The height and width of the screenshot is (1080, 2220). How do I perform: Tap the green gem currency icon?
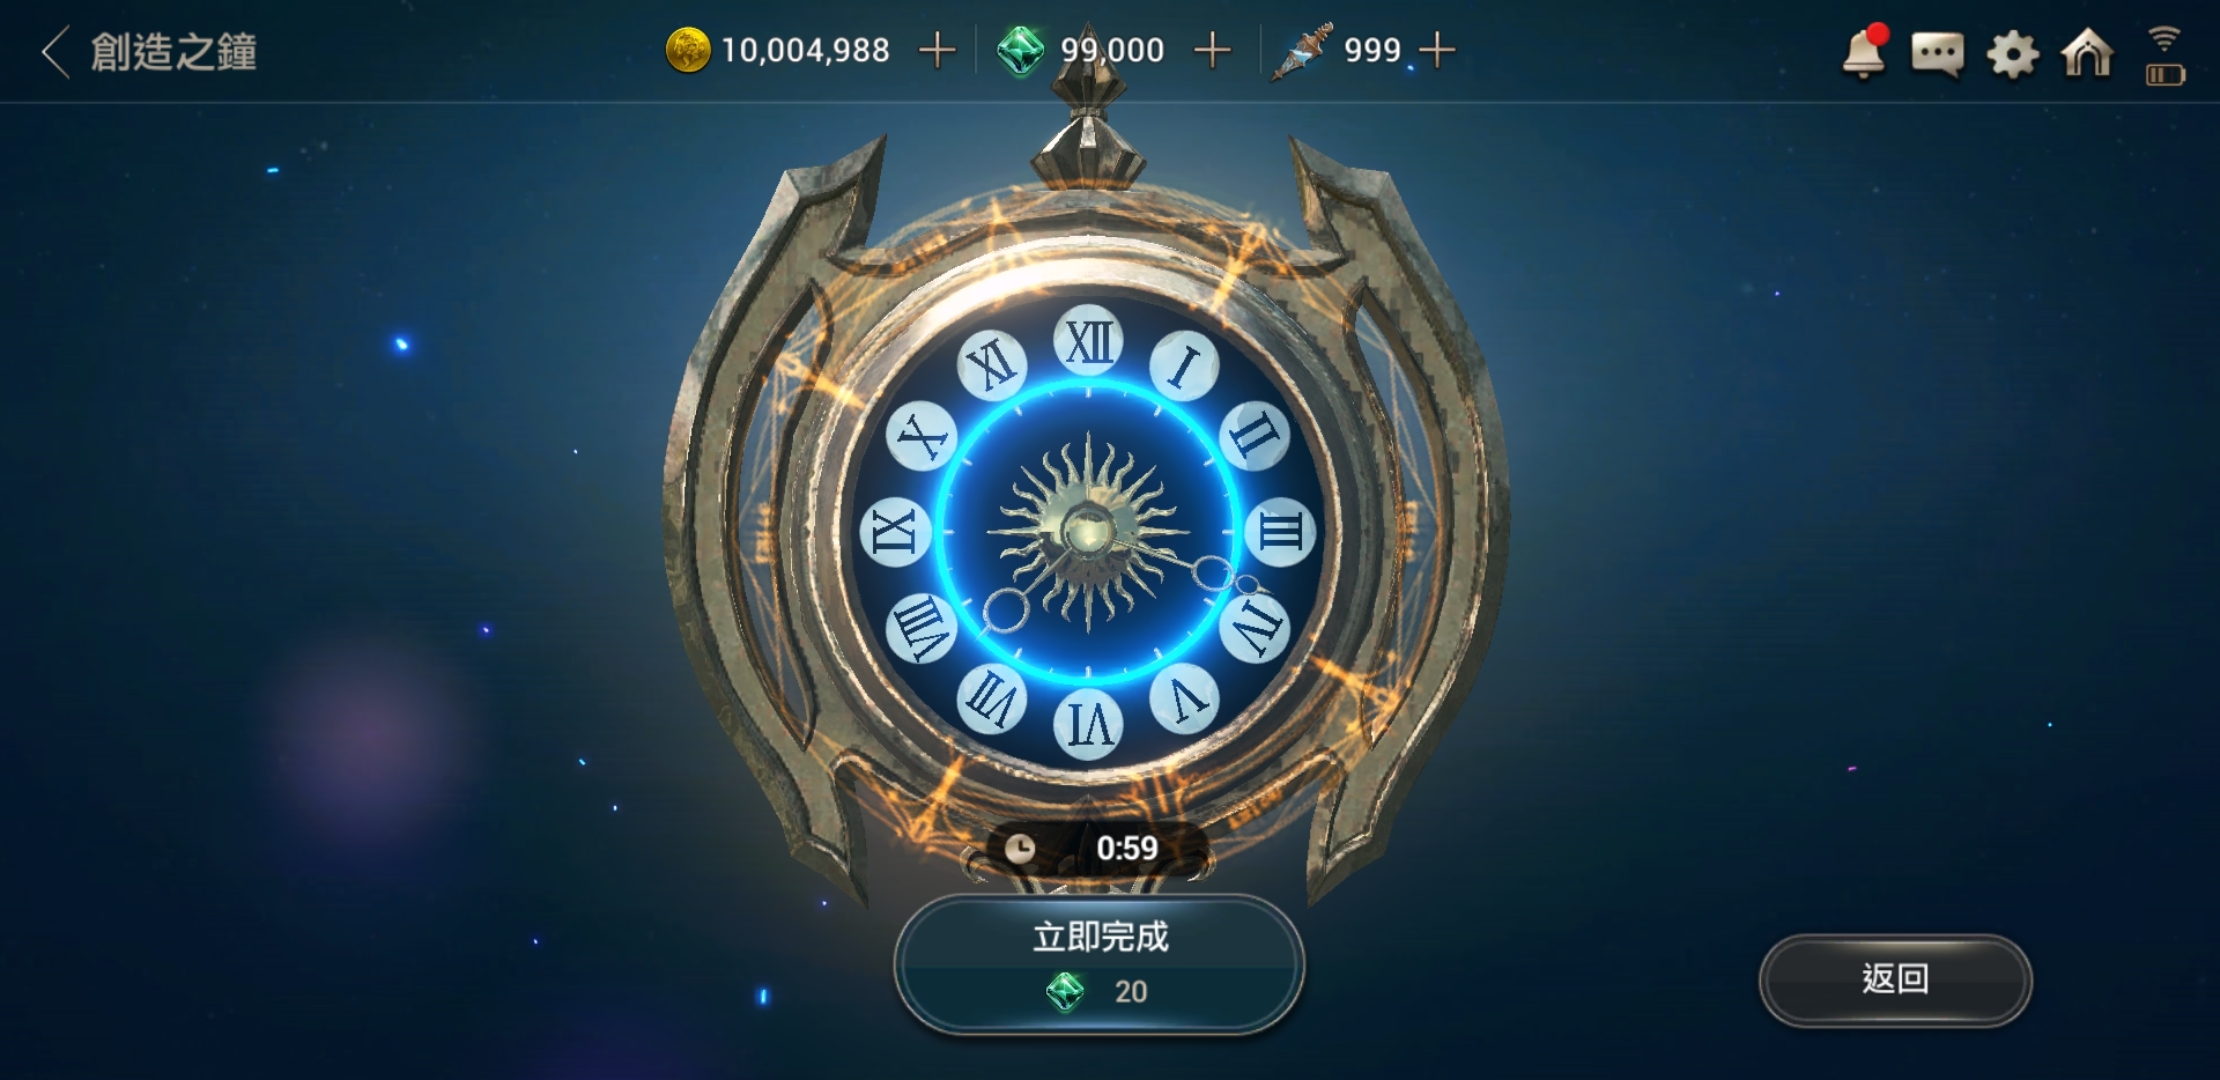tap(1020, 50)
